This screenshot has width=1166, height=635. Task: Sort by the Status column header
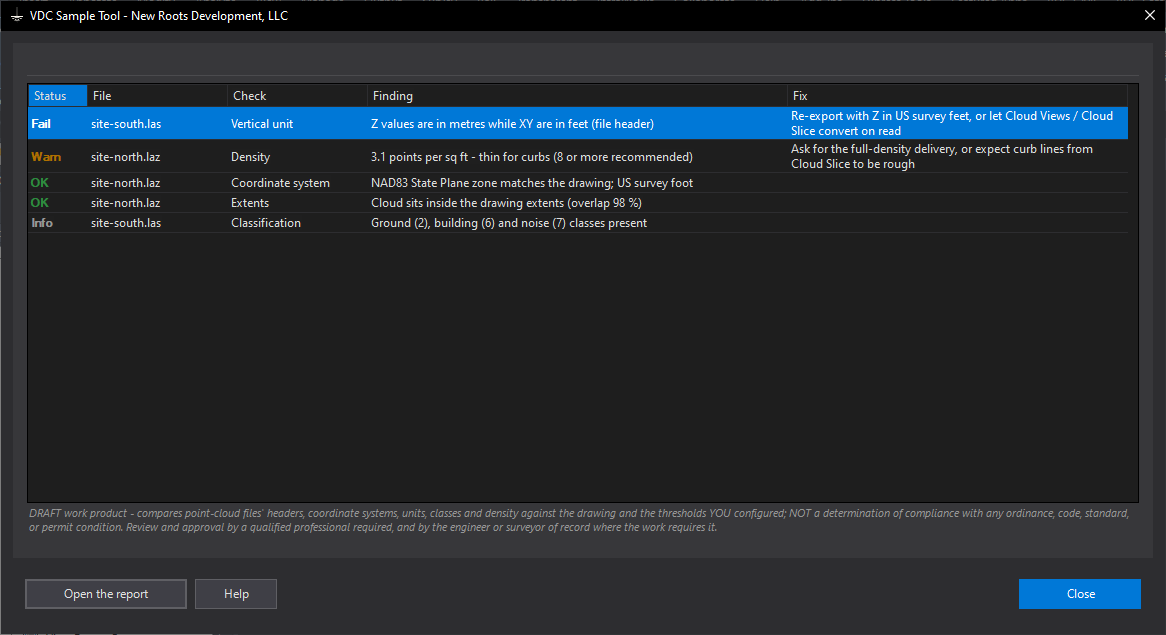point(57,95)
